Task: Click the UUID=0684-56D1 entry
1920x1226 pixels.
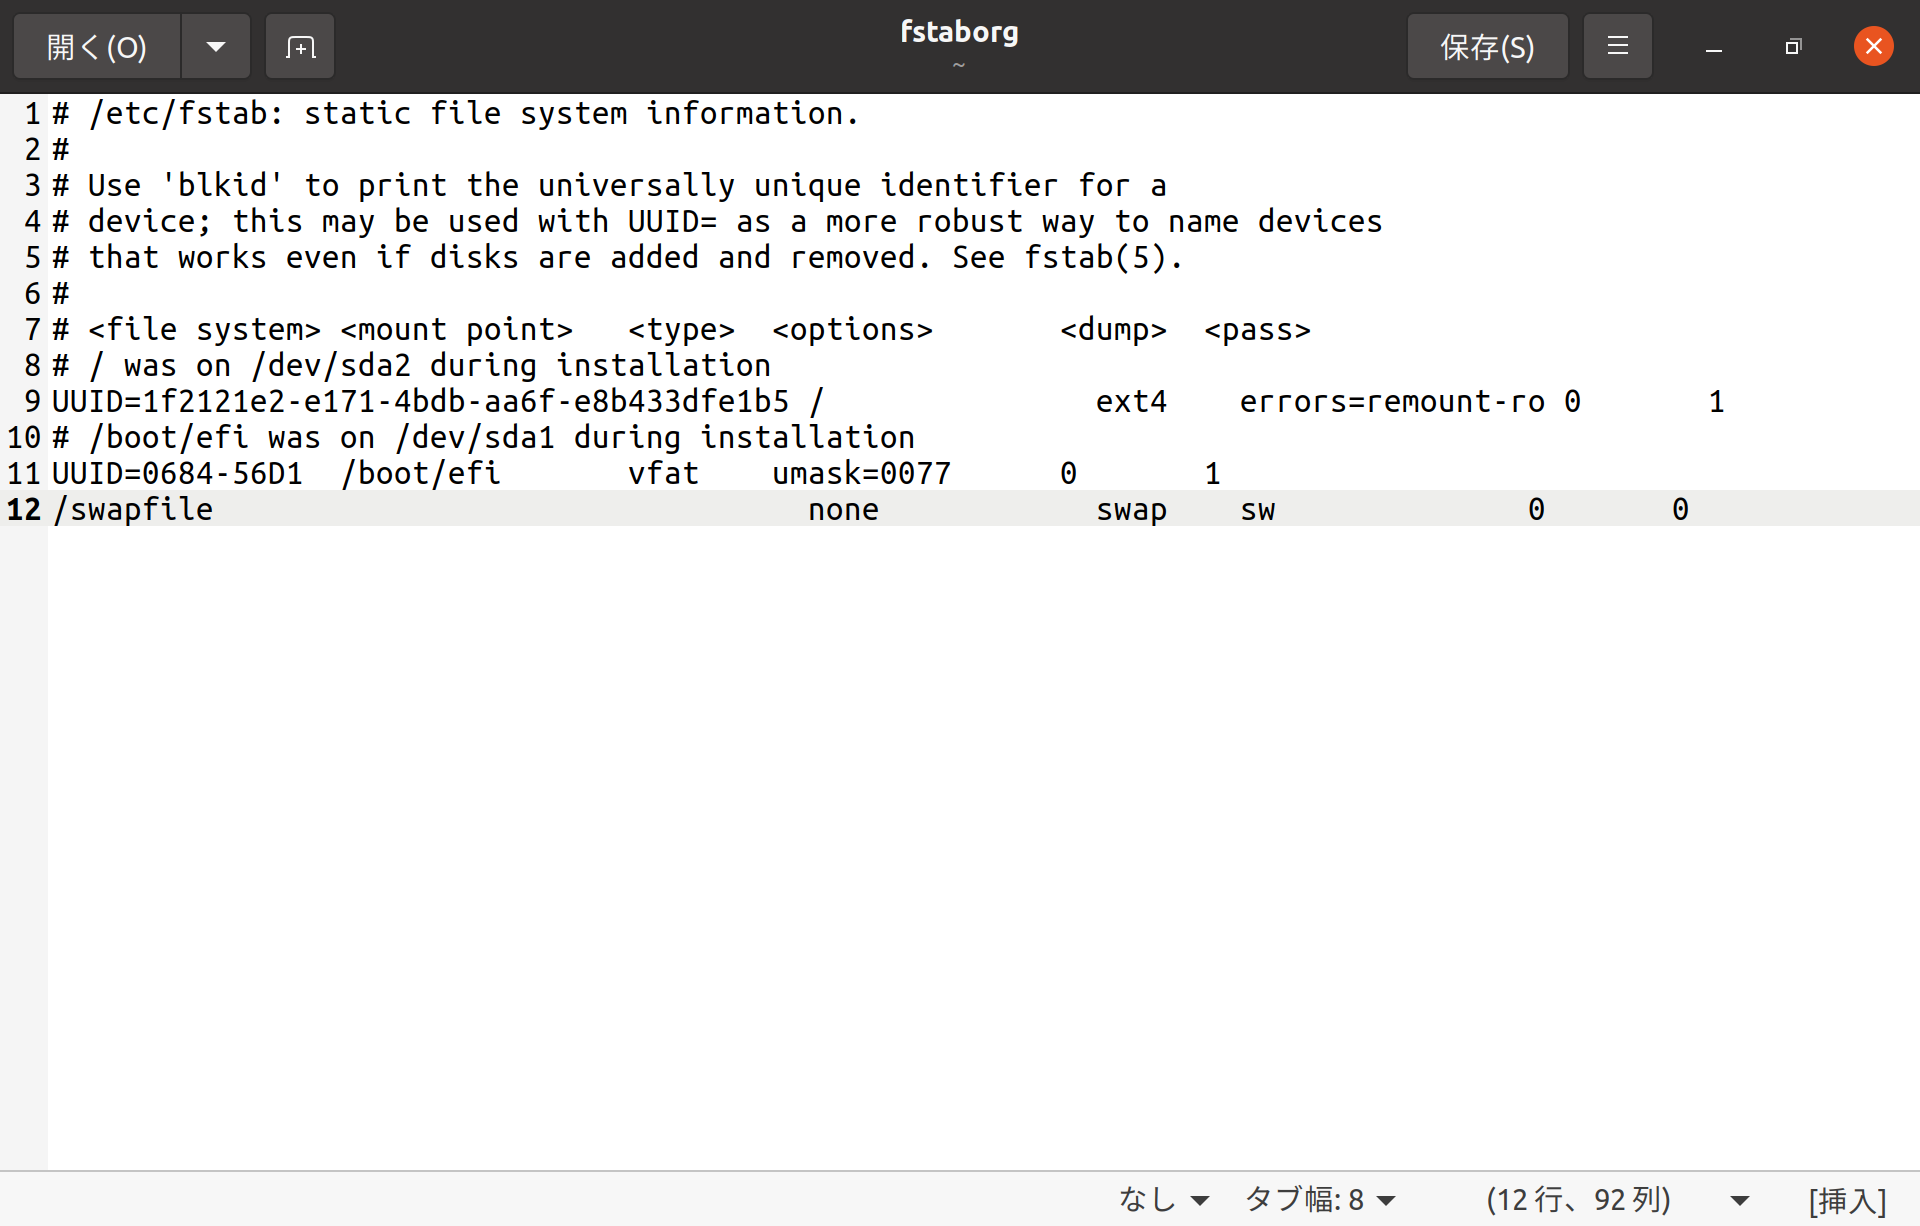Action: tap(177, 473)
